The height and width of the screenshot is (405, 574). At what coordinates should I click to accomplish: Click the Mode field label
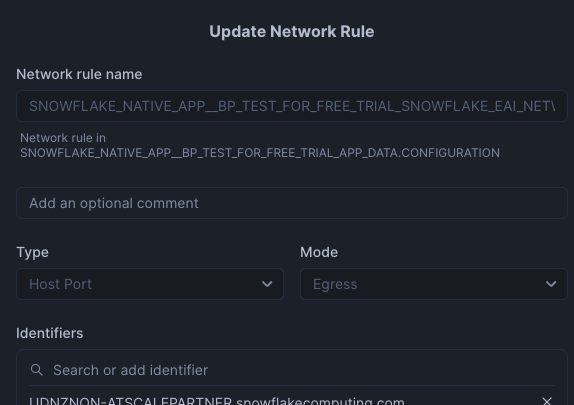(319, 252)
